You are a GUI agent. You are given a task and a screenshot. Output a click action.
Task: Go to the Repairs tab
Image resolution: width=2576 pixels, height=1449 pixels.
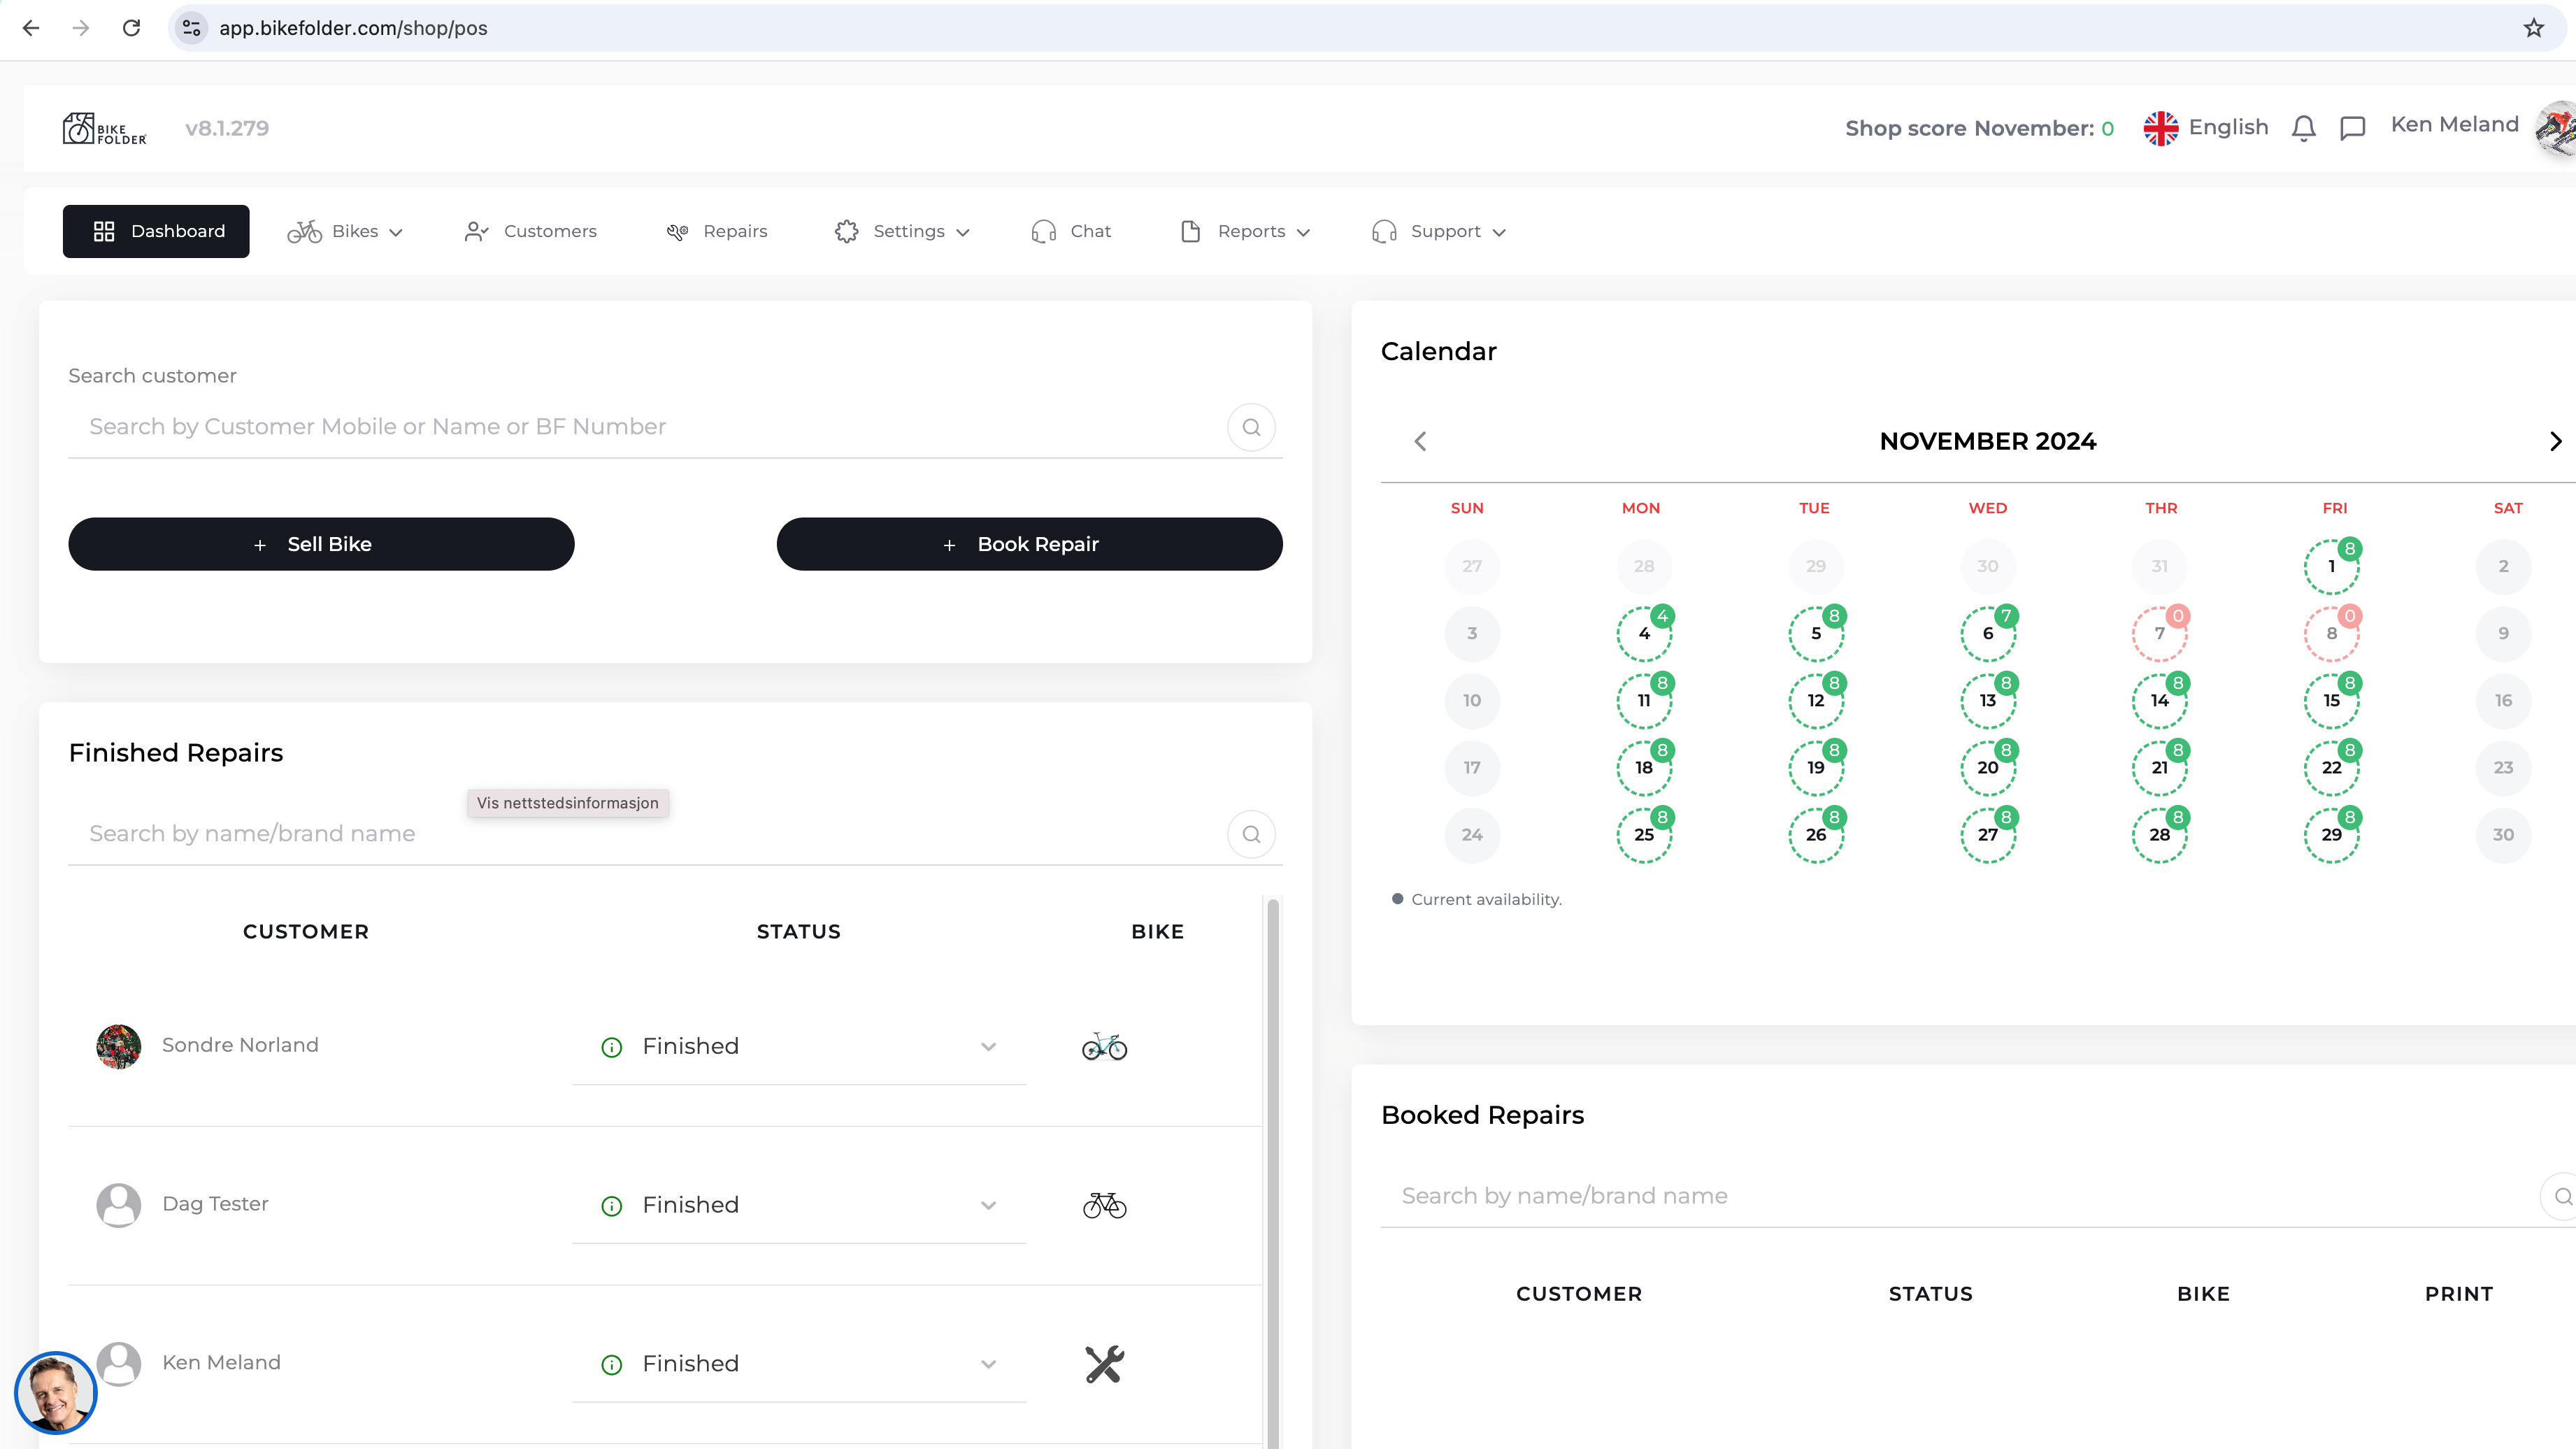pos(717,231)
